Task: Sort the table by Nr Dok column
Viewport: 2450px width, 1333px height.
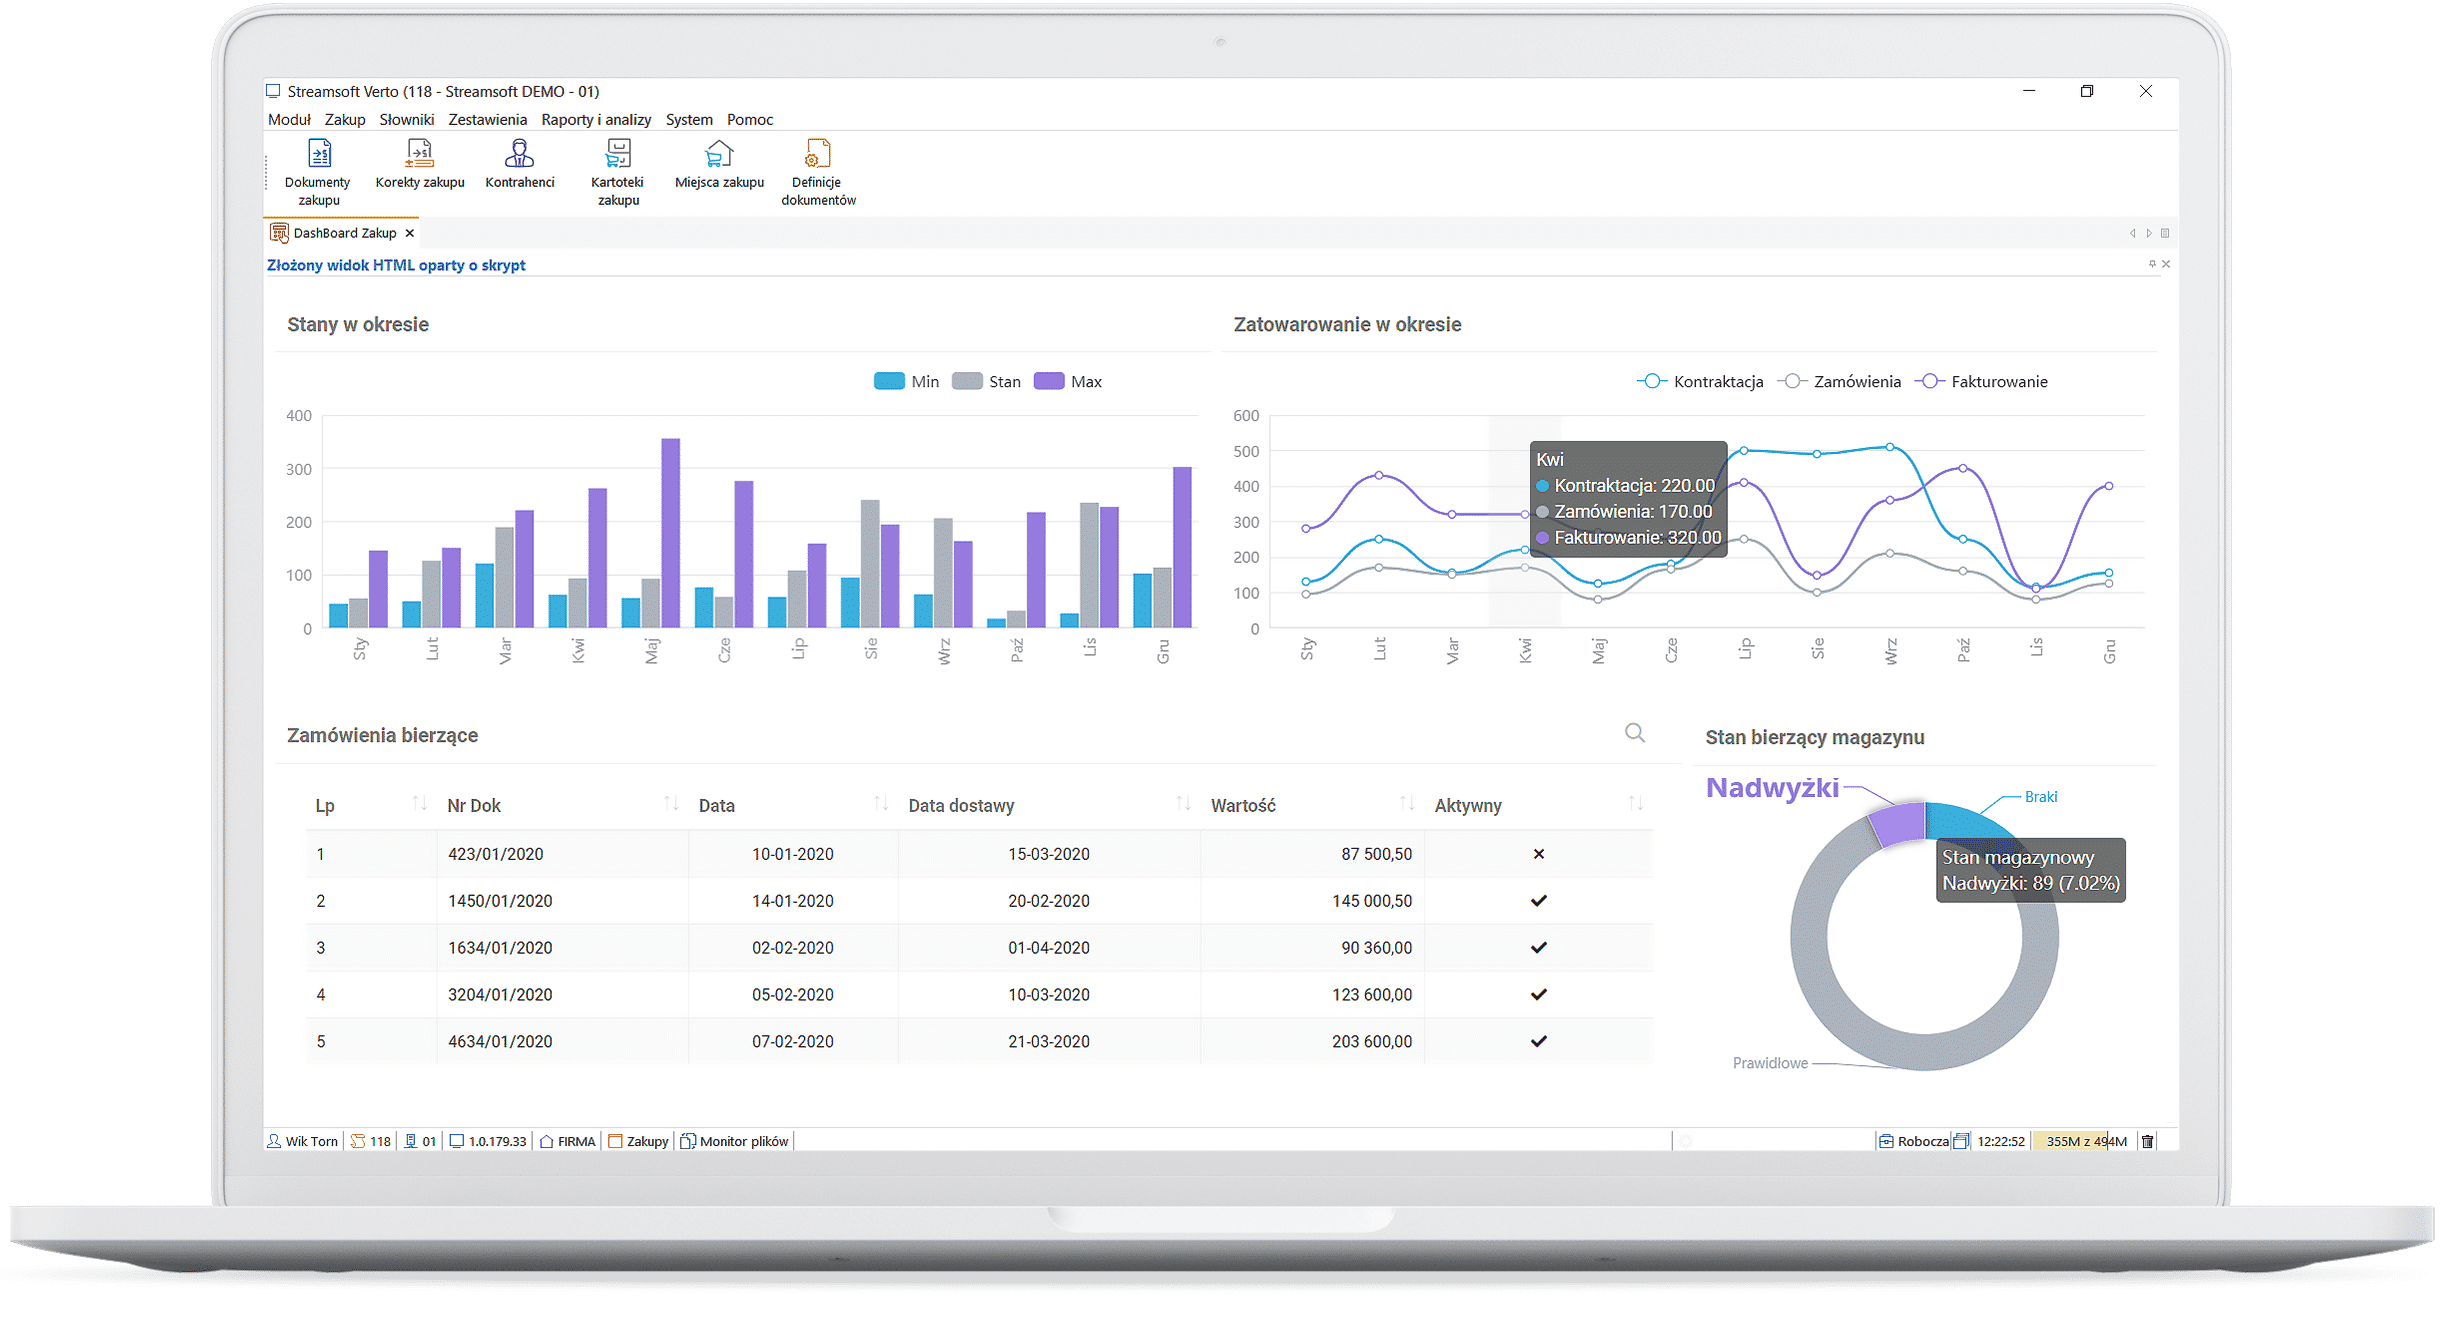Action: pyautogui.click(x=563, y=805)
